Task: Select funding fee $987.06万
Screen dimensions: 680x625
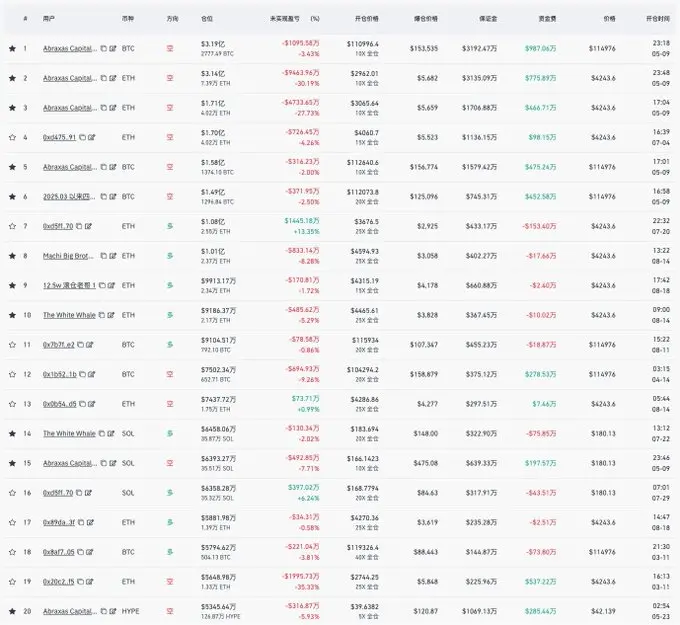Action: click(540, 49)
